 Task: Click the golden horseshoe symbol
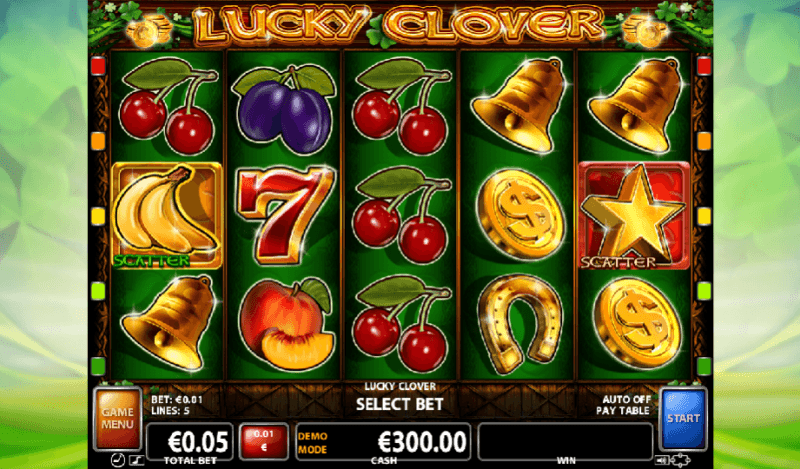(519, 325)
